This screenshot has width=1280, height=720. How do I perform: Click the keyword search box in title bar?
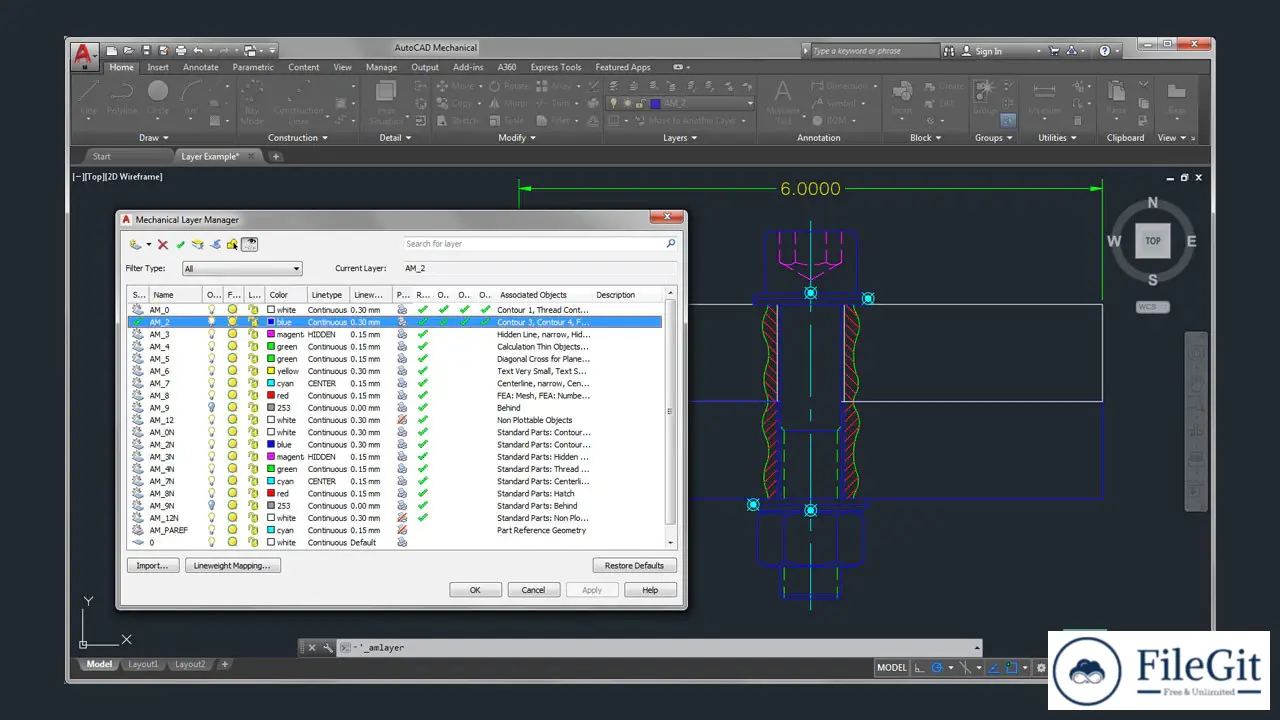(x=874, y=51)
